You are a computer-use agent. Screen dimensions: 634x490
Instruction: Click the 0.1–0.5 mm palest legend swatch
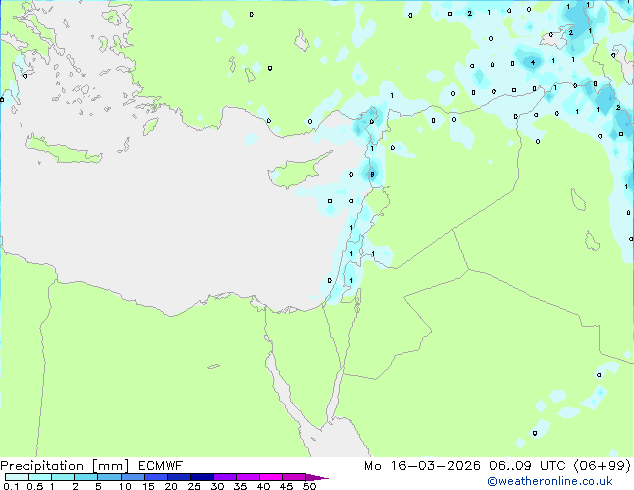pyautogui.click(x=17, y=477)
